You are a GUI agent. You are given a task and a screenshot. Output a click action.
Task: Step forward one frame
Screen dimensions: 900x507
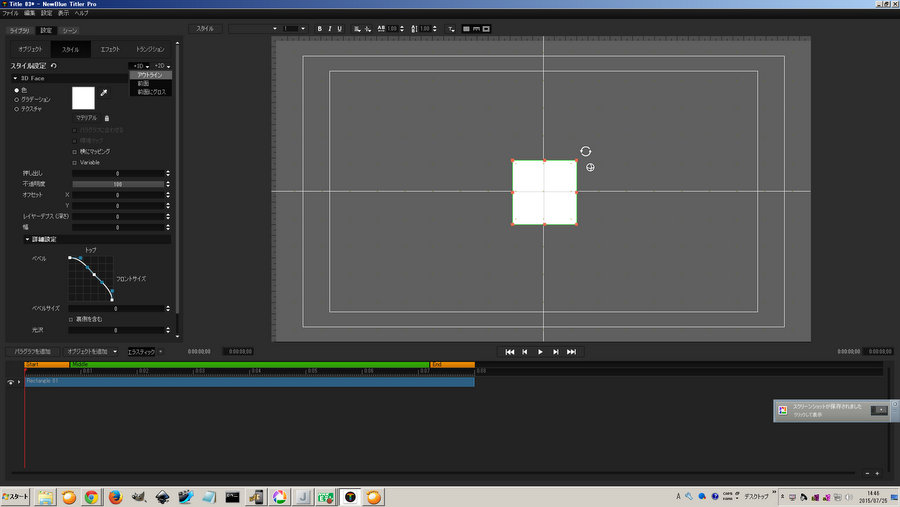(x=556, y=352)
